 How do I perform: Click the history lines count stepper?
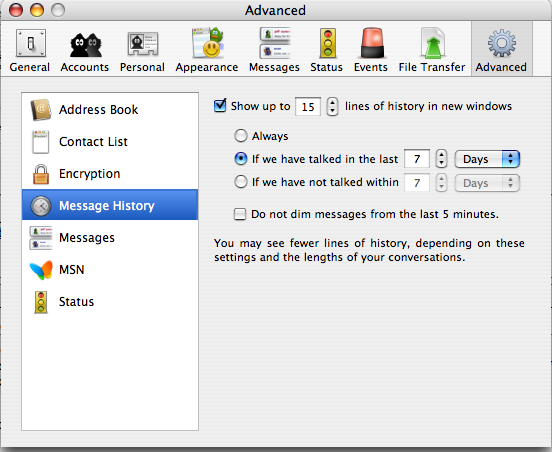click(x=332, y=107)
